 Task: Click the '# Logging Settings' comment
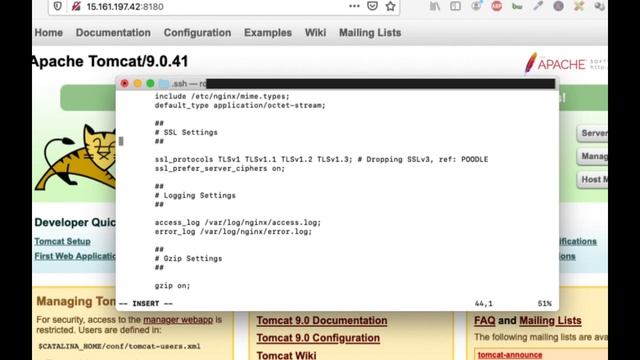coord(195,196)
